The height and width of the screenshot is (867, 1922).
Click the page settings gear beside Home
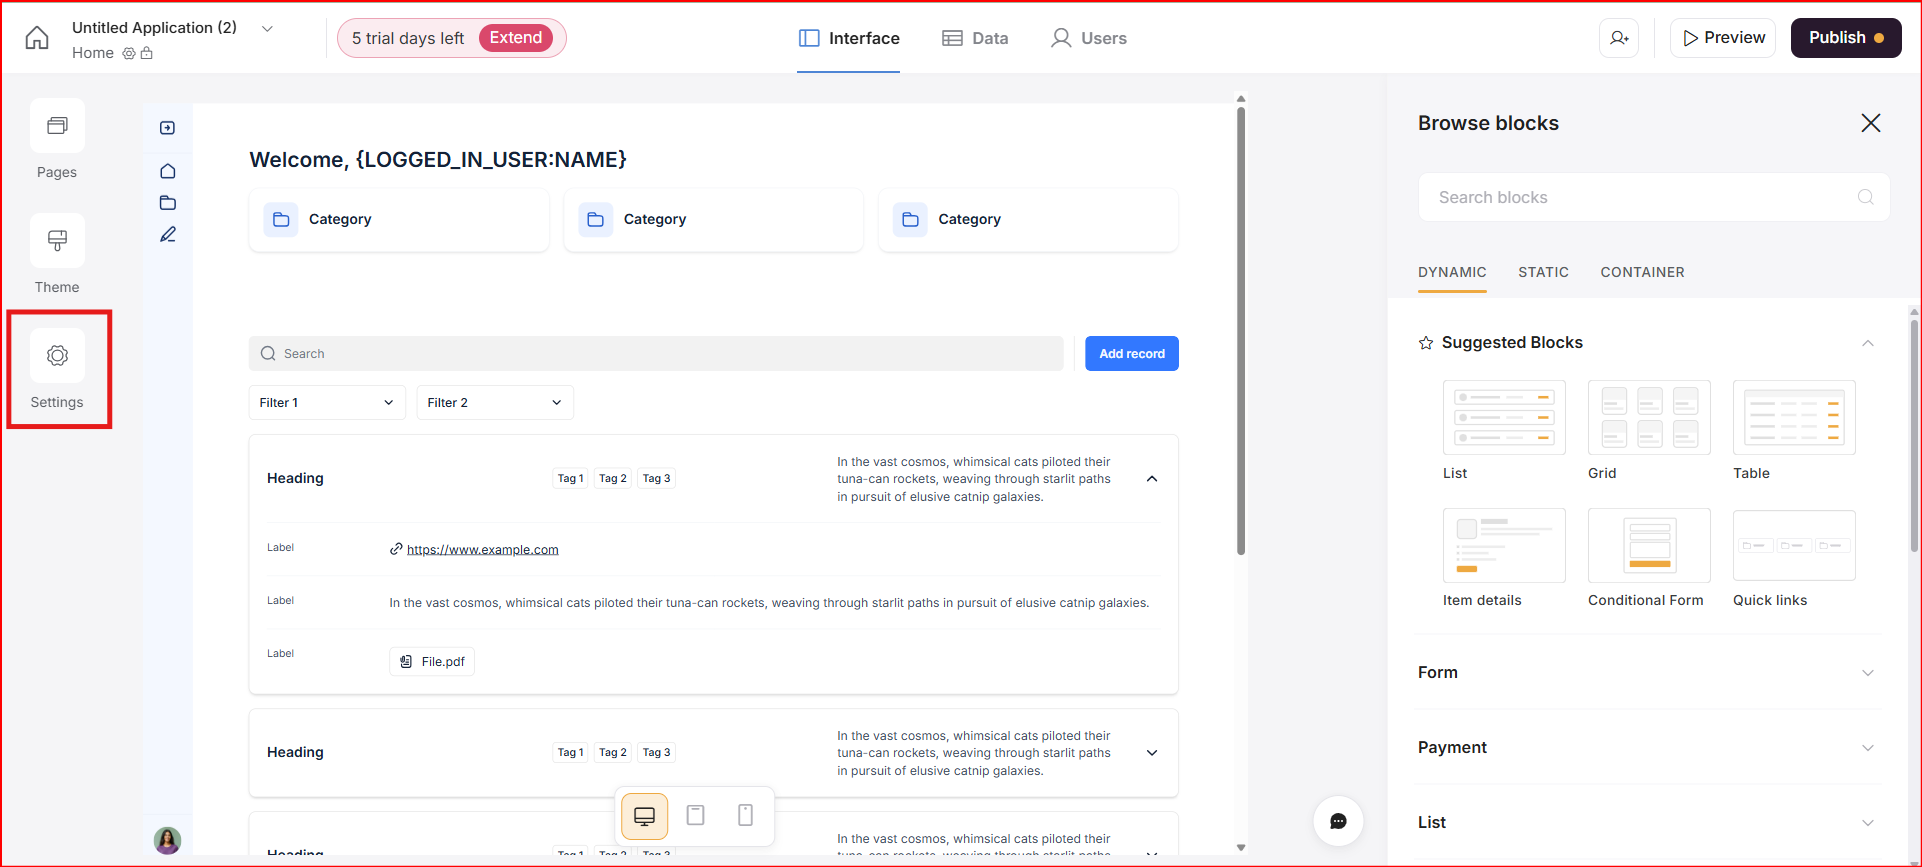128,54
